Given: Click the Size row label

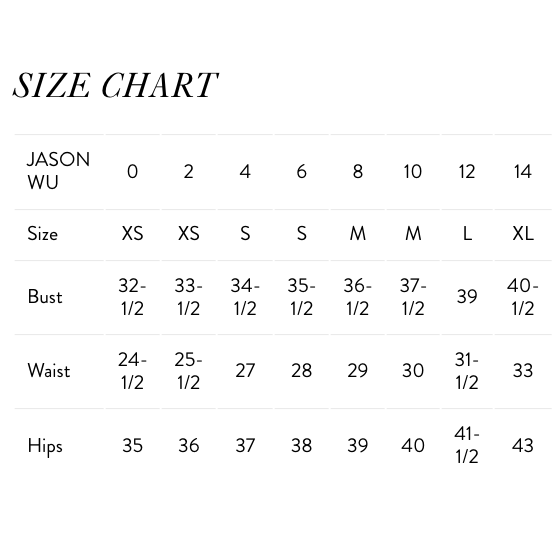Looking at the screenshot, I should 42,234.
